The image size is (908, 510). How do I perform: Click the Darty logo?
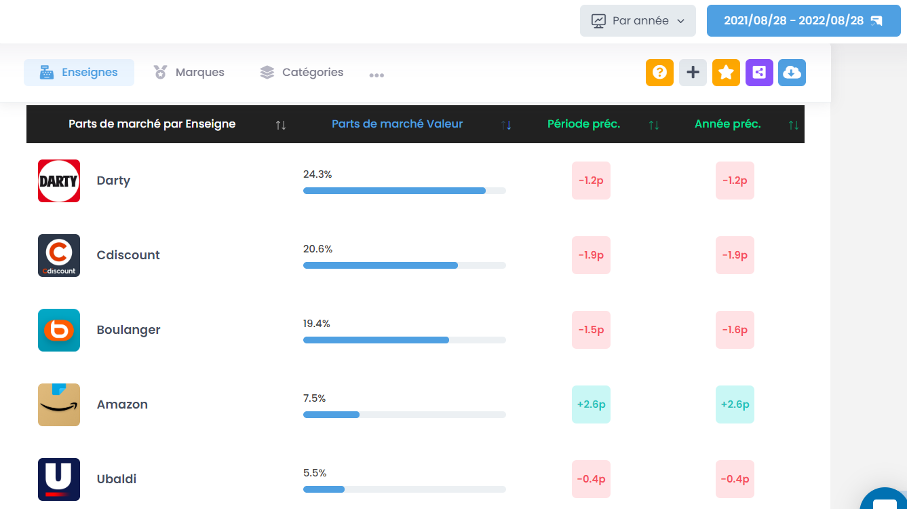click(x=59, y=181)
